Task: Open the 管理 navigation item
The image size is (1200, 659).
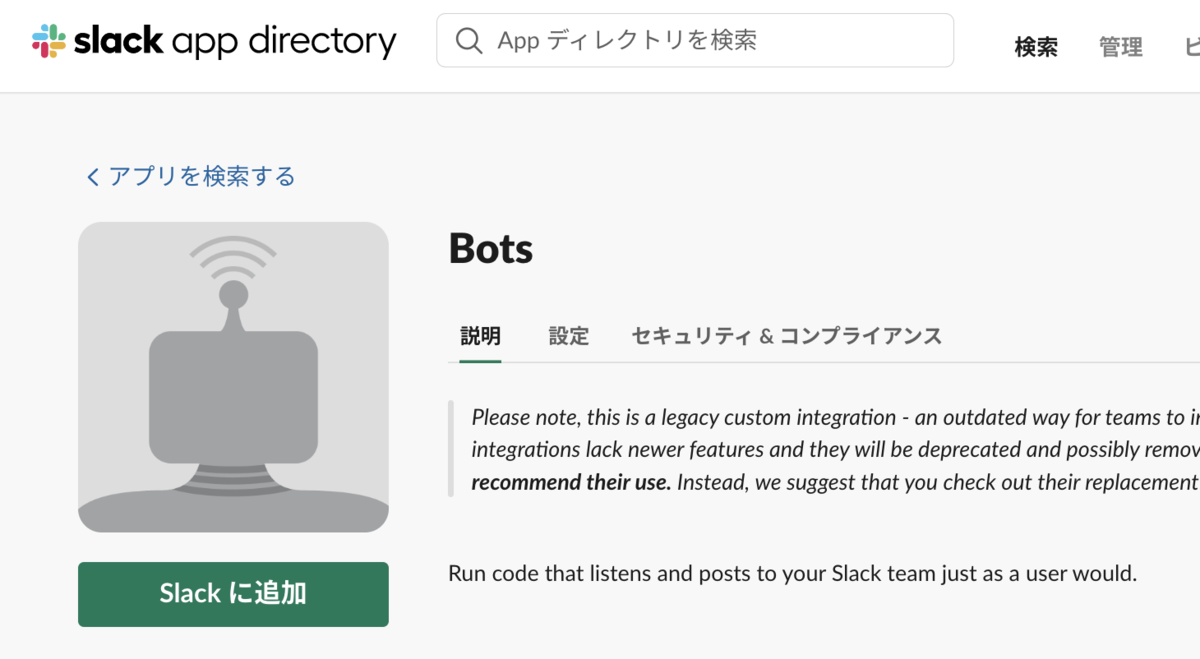Action: coord(1120,47)
